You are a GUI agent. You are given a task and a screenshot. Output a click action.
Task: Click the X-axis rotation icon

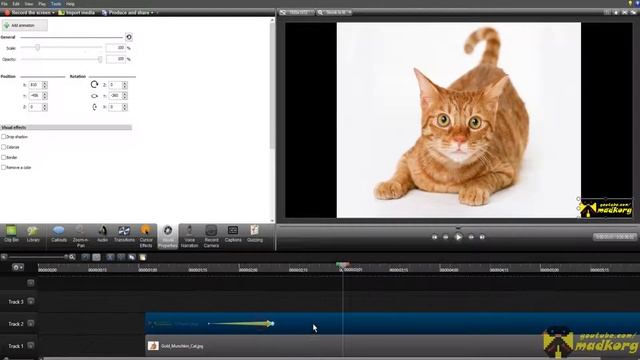[94, 107]
